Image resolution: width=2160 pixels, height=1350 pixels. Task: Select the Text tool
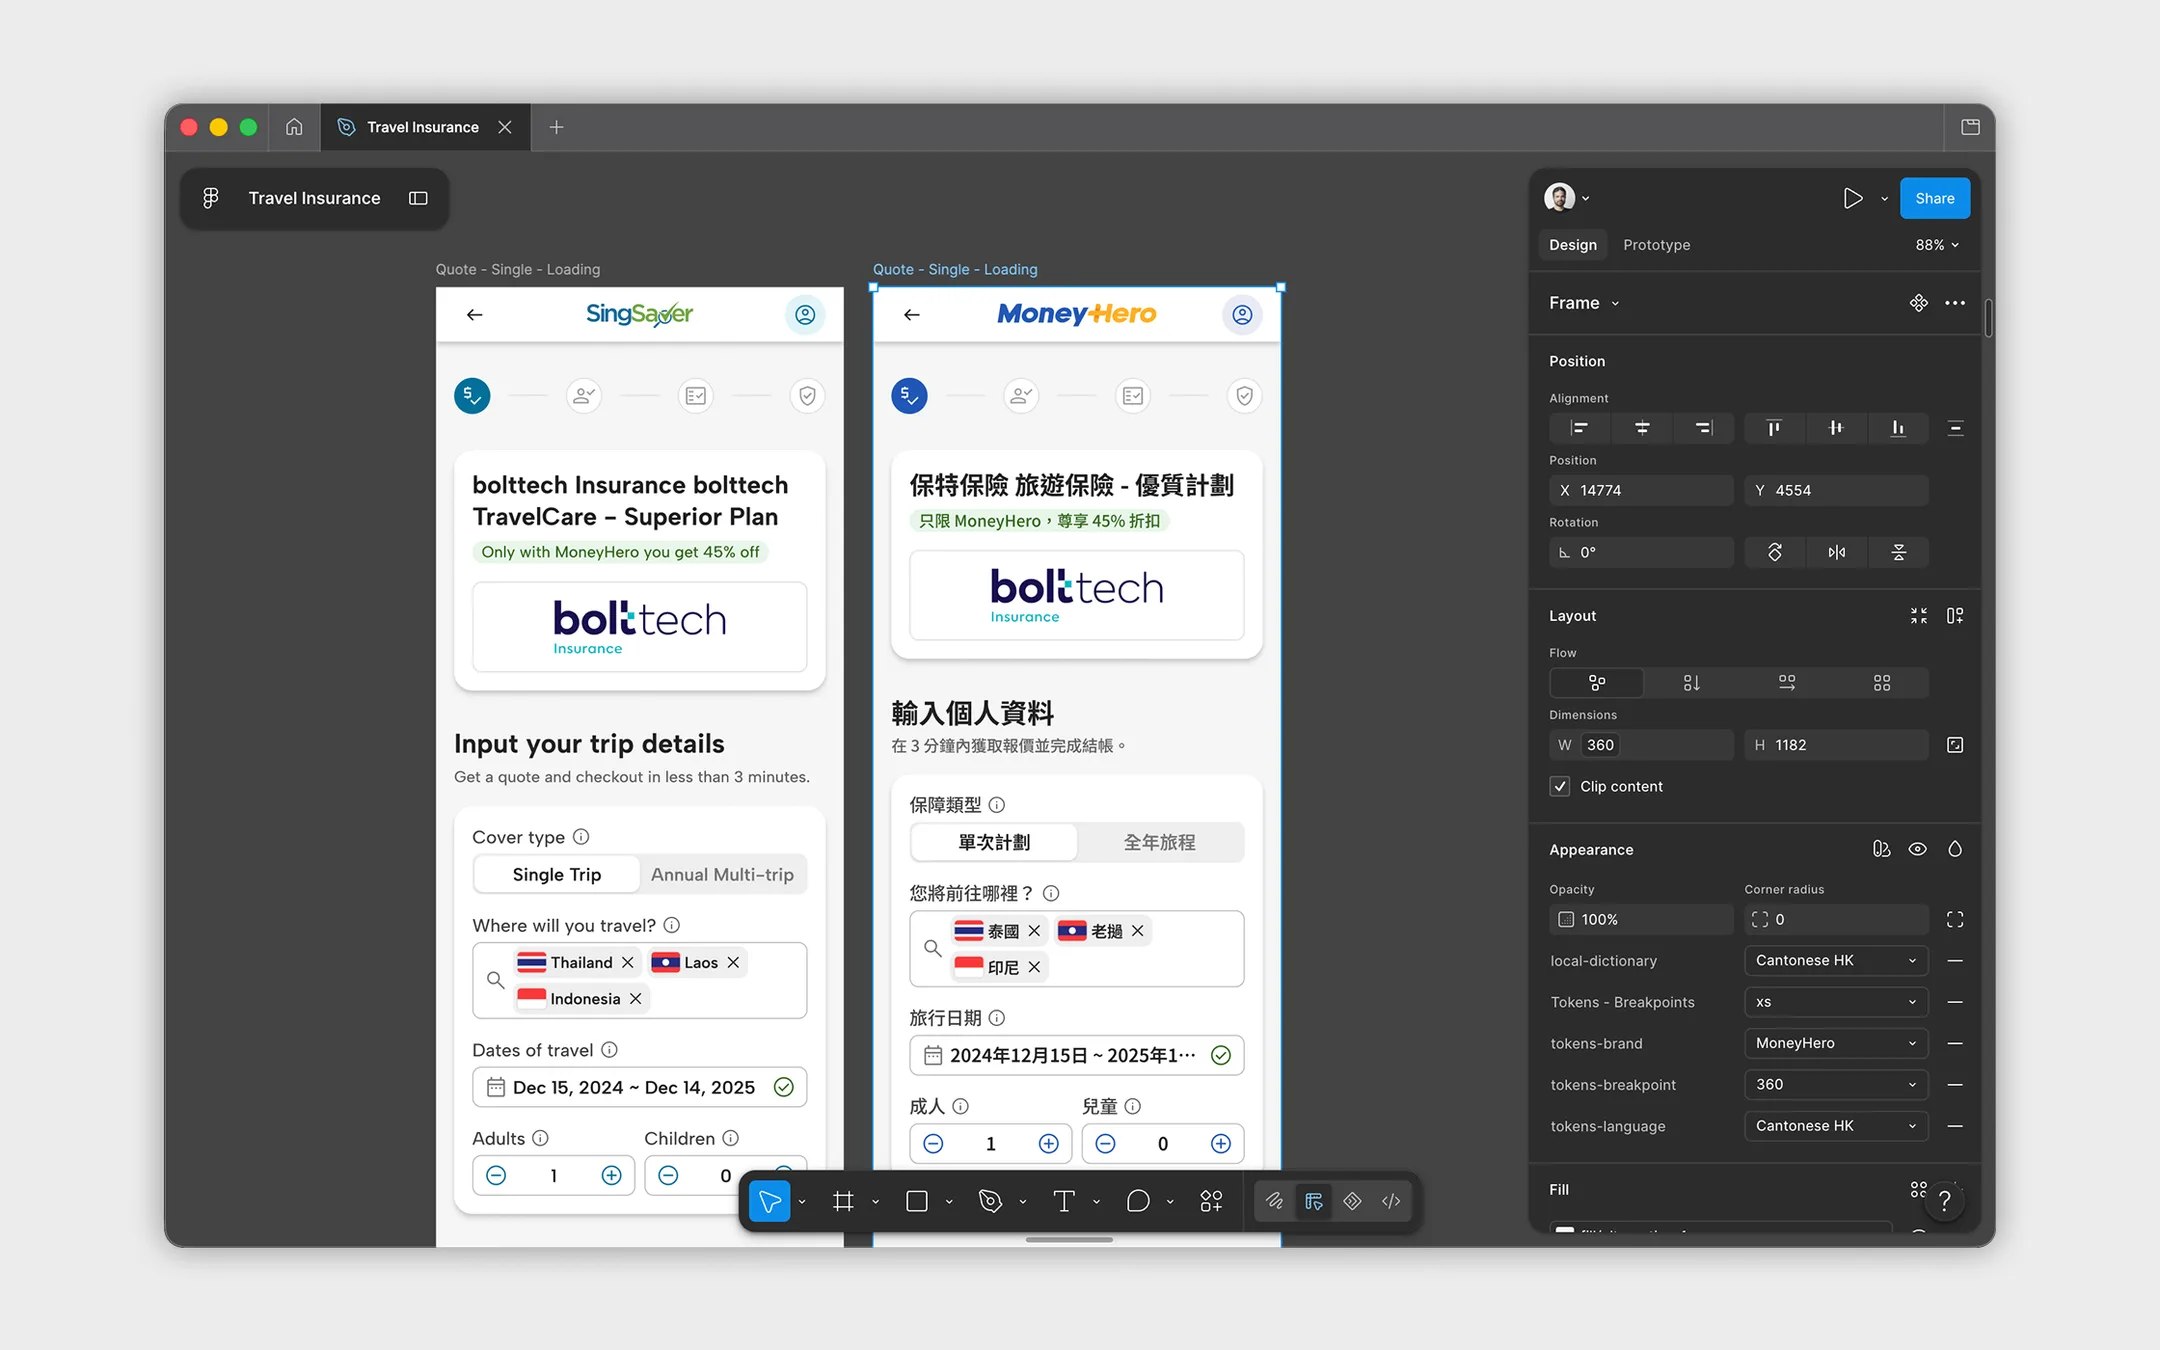click(1064, 1201)
